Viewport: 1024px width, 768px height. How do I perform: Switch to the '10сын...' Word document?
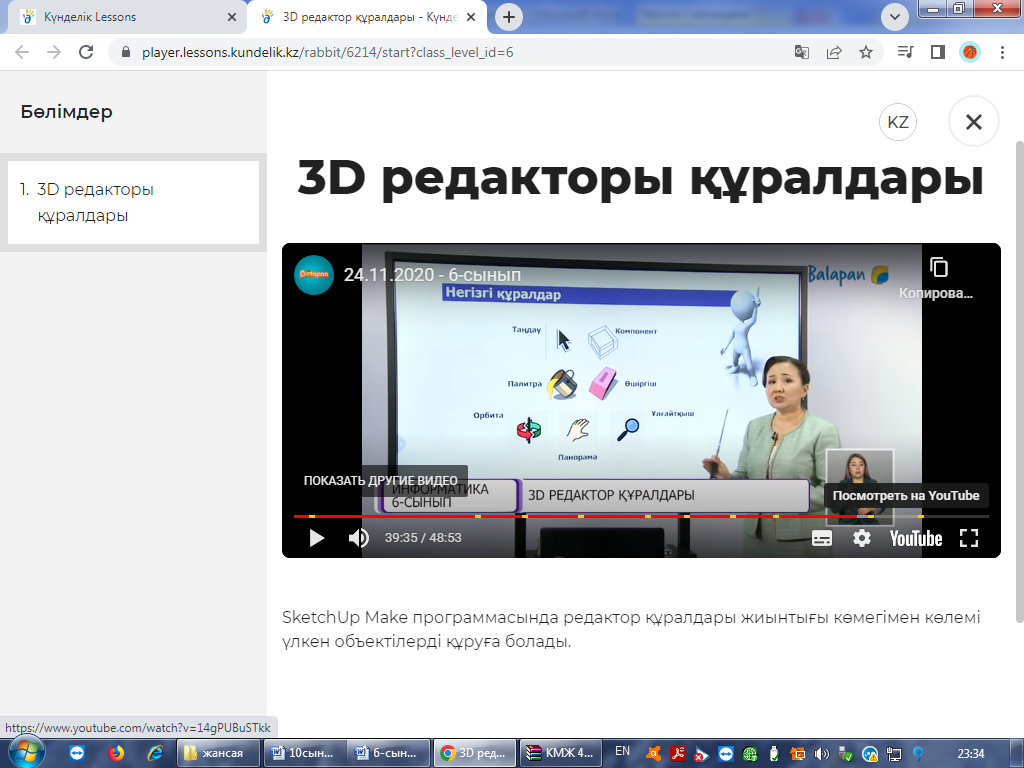click(304, 753)
